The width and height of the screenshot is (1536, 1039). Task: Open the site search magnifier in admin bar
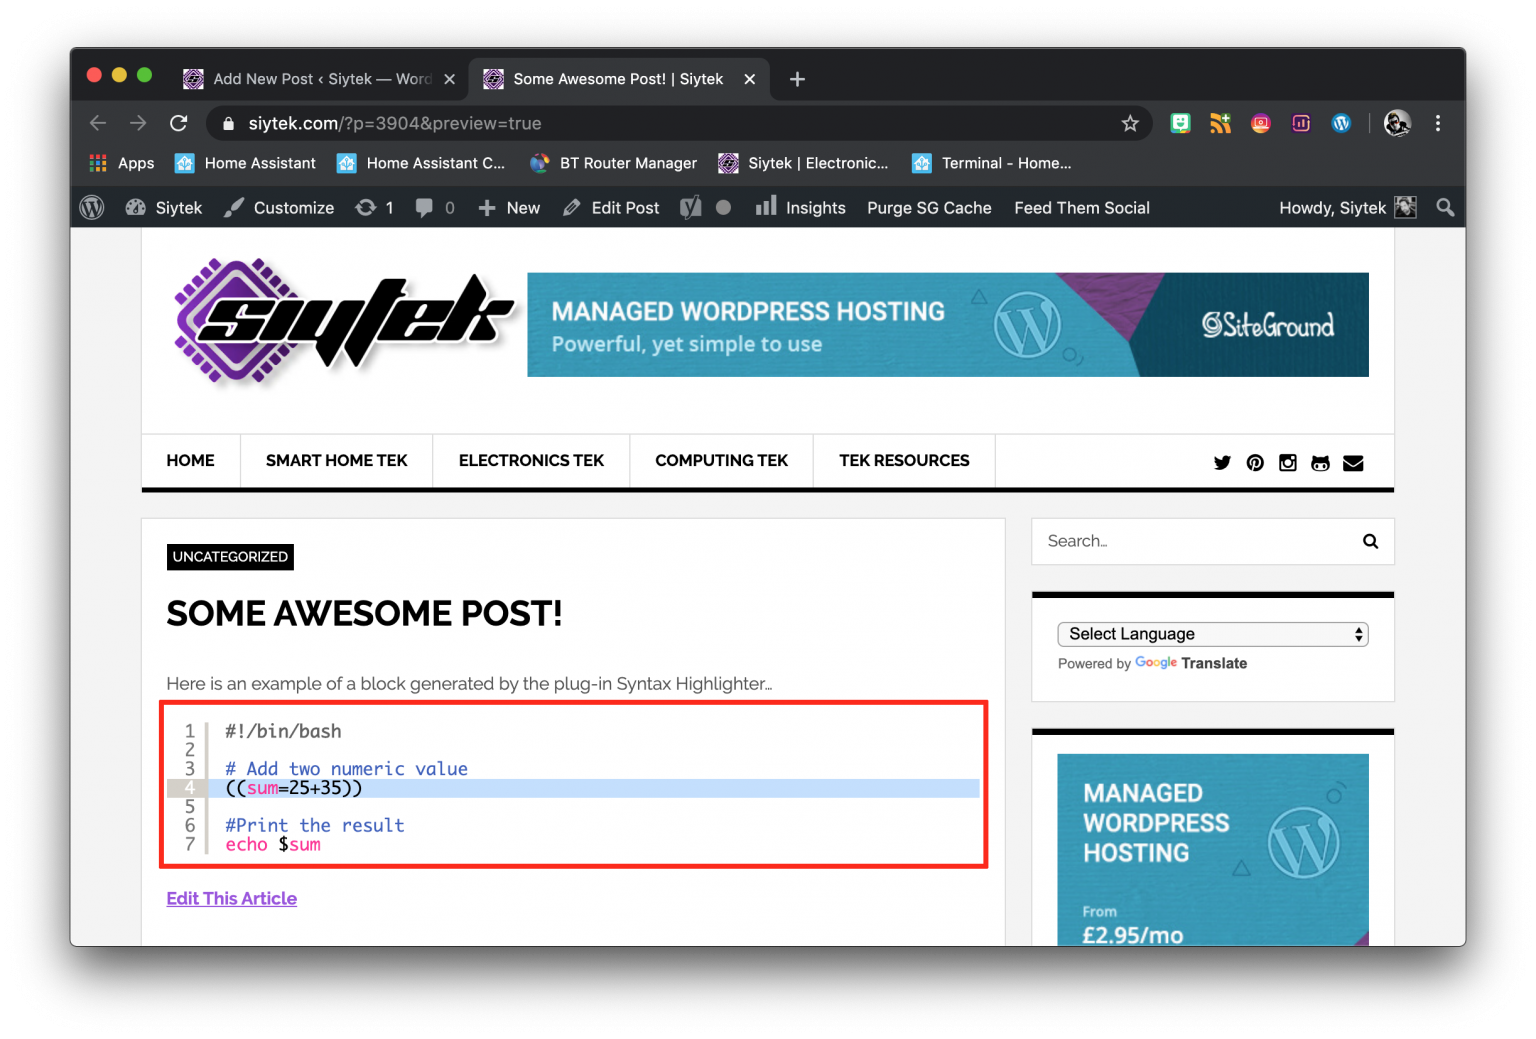click(x=1445, y=207)
